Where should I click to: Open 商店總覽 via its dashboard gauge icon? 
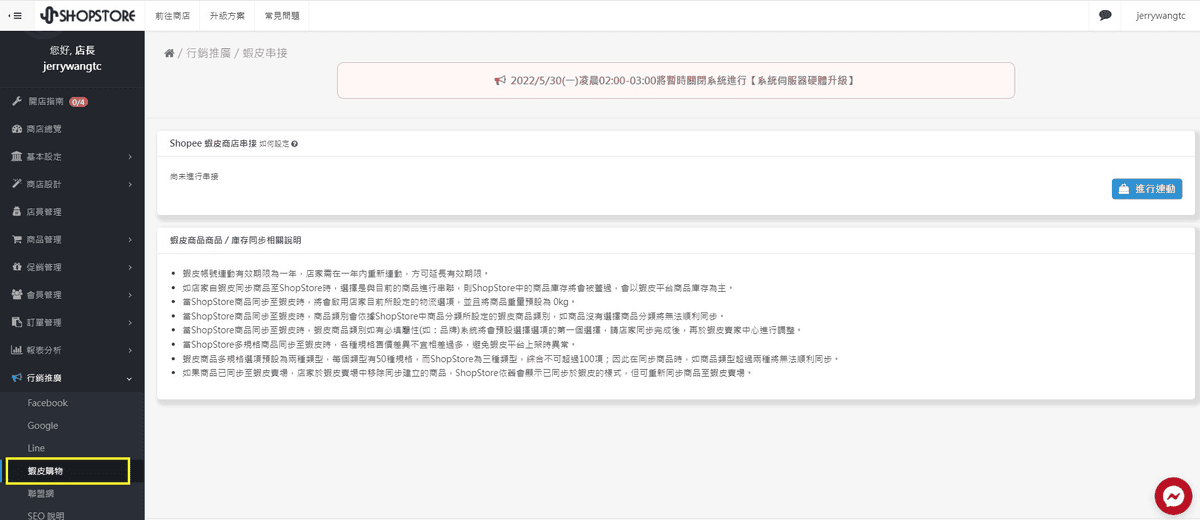(x=17, y=129)
